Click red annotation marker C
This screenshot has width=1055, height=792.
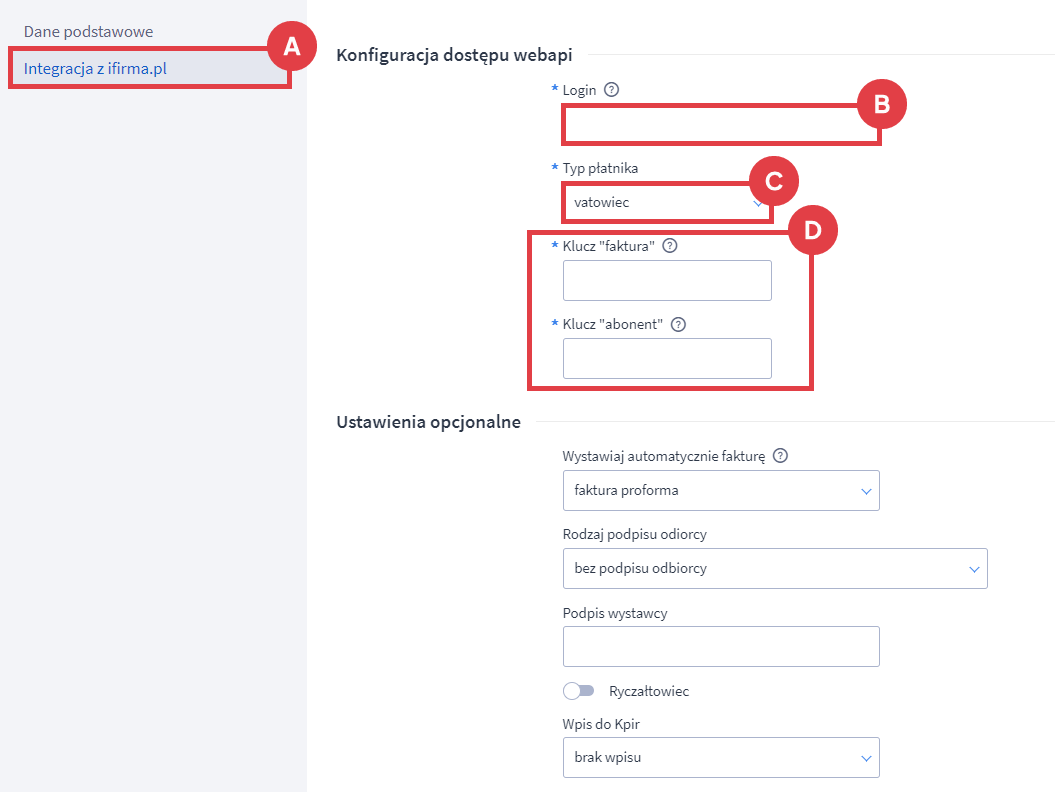[x=773, y=182]
